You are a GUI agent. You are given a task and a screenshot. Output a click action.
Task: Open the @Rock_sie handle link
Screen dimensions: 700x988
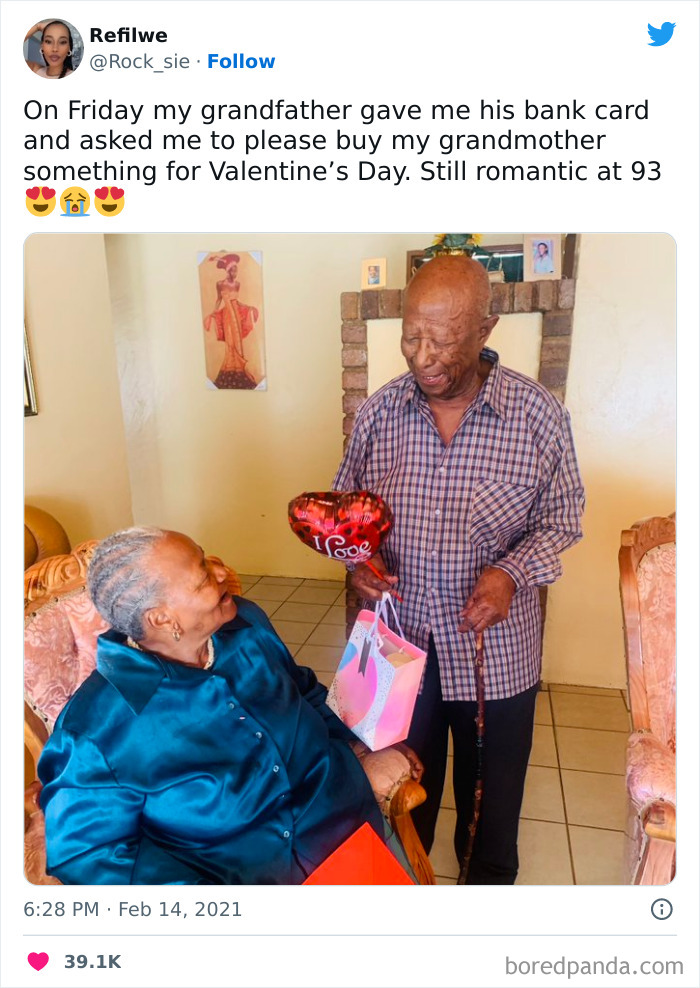click(139, 61)
